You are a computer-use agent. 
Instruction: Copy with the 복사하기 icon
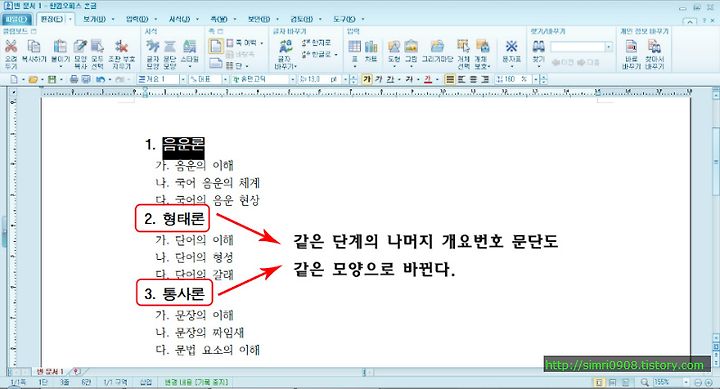34,46
